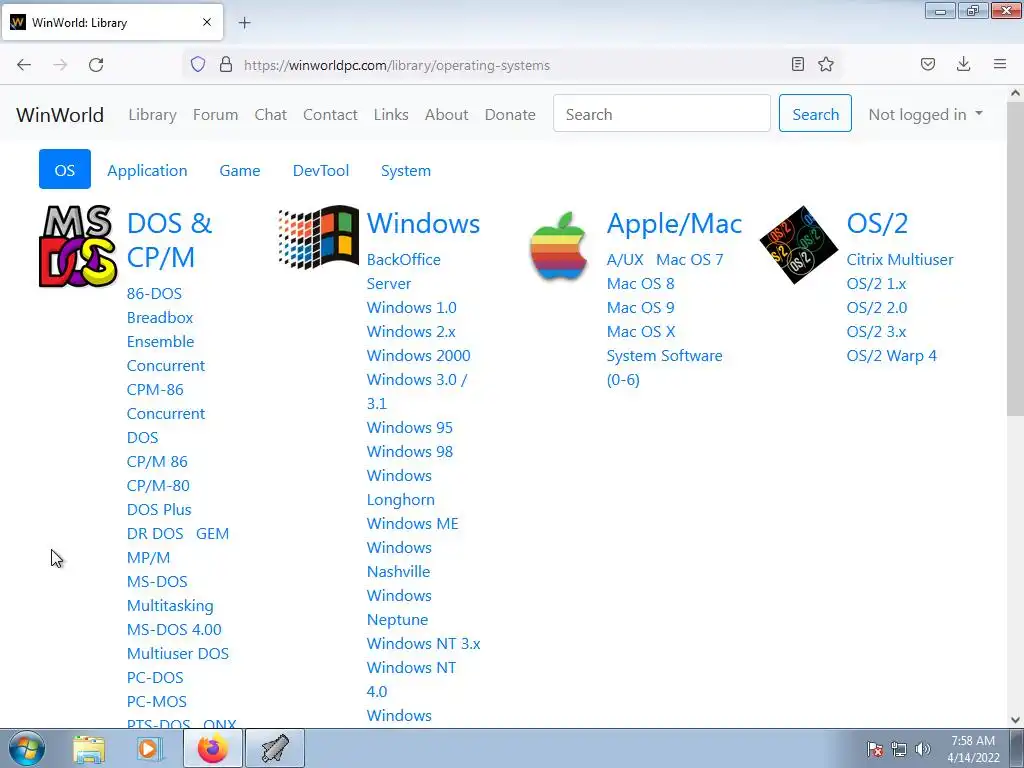Open the Windows 2000 link
The width and height of the screenshot is (1024, 768).
pos(419,356)
